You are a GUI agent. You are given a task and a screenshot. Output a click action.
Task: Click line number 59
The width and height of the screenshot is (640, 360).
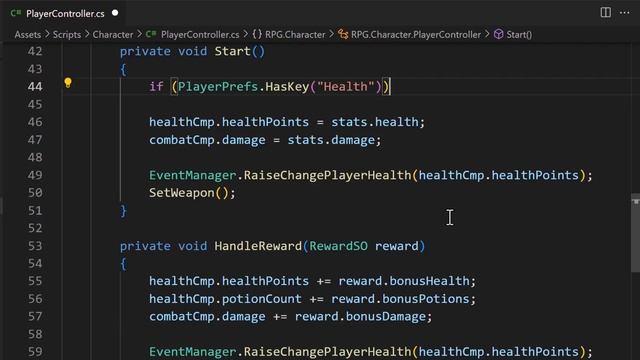35,352
